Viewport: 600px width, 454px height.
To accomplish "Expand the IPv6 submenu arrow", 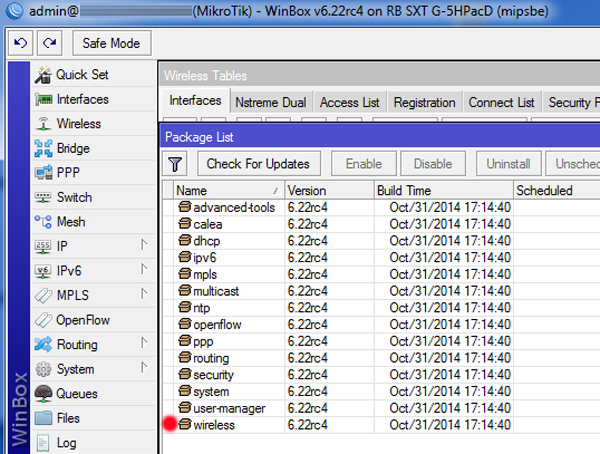I will 144,269.
